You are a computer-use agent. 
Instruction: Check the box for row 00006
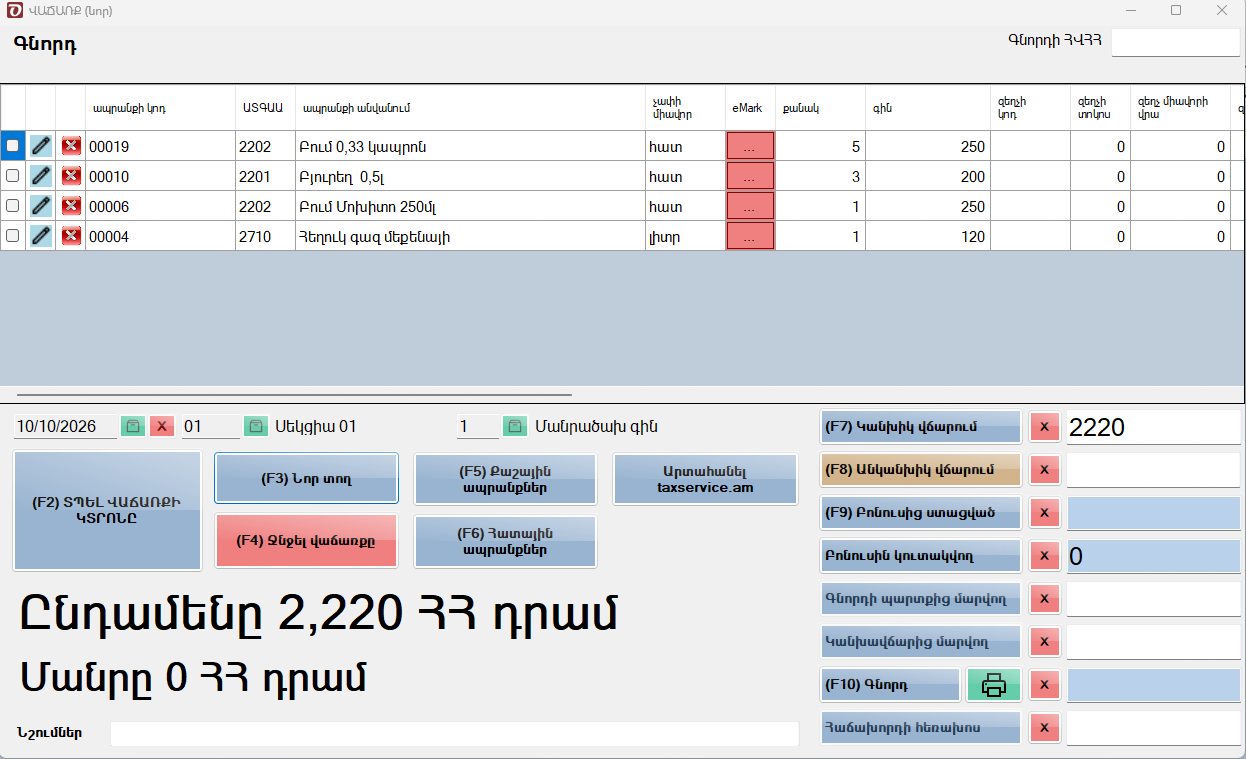[13, 206]
